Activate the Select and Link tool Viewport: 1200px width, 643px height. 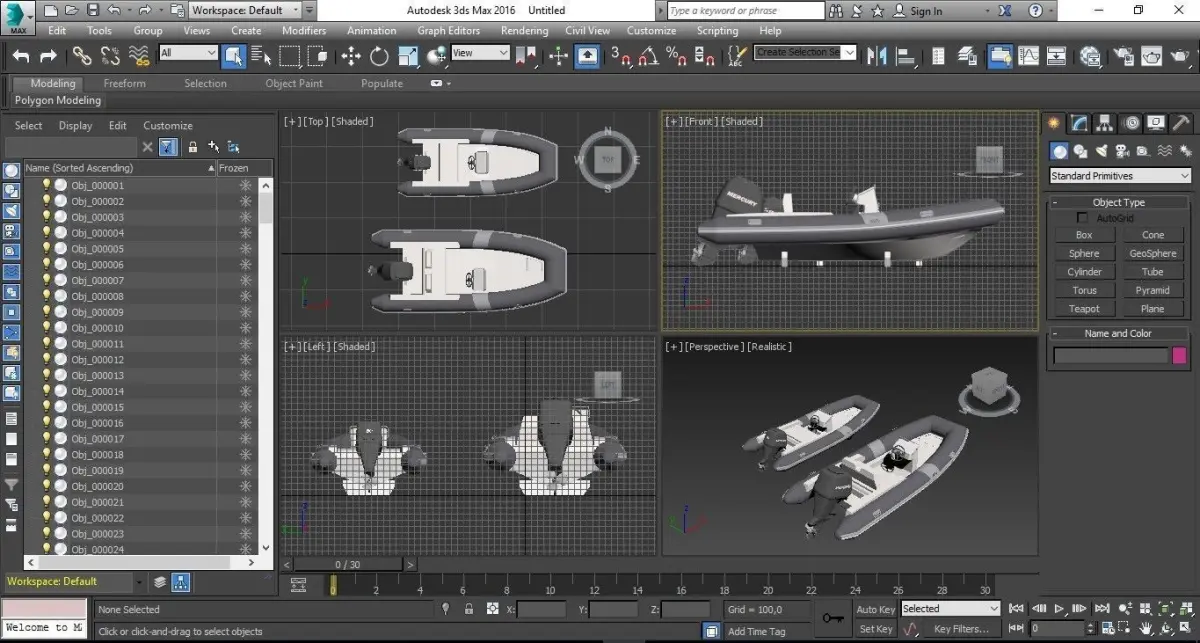coord(84,56)
